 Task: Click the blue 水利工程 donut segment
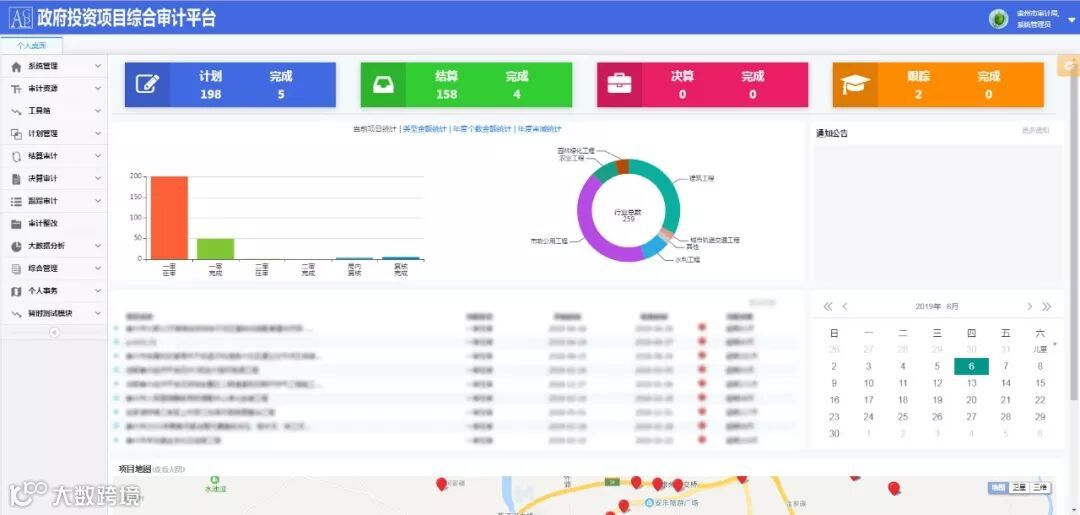pos(653,248)
